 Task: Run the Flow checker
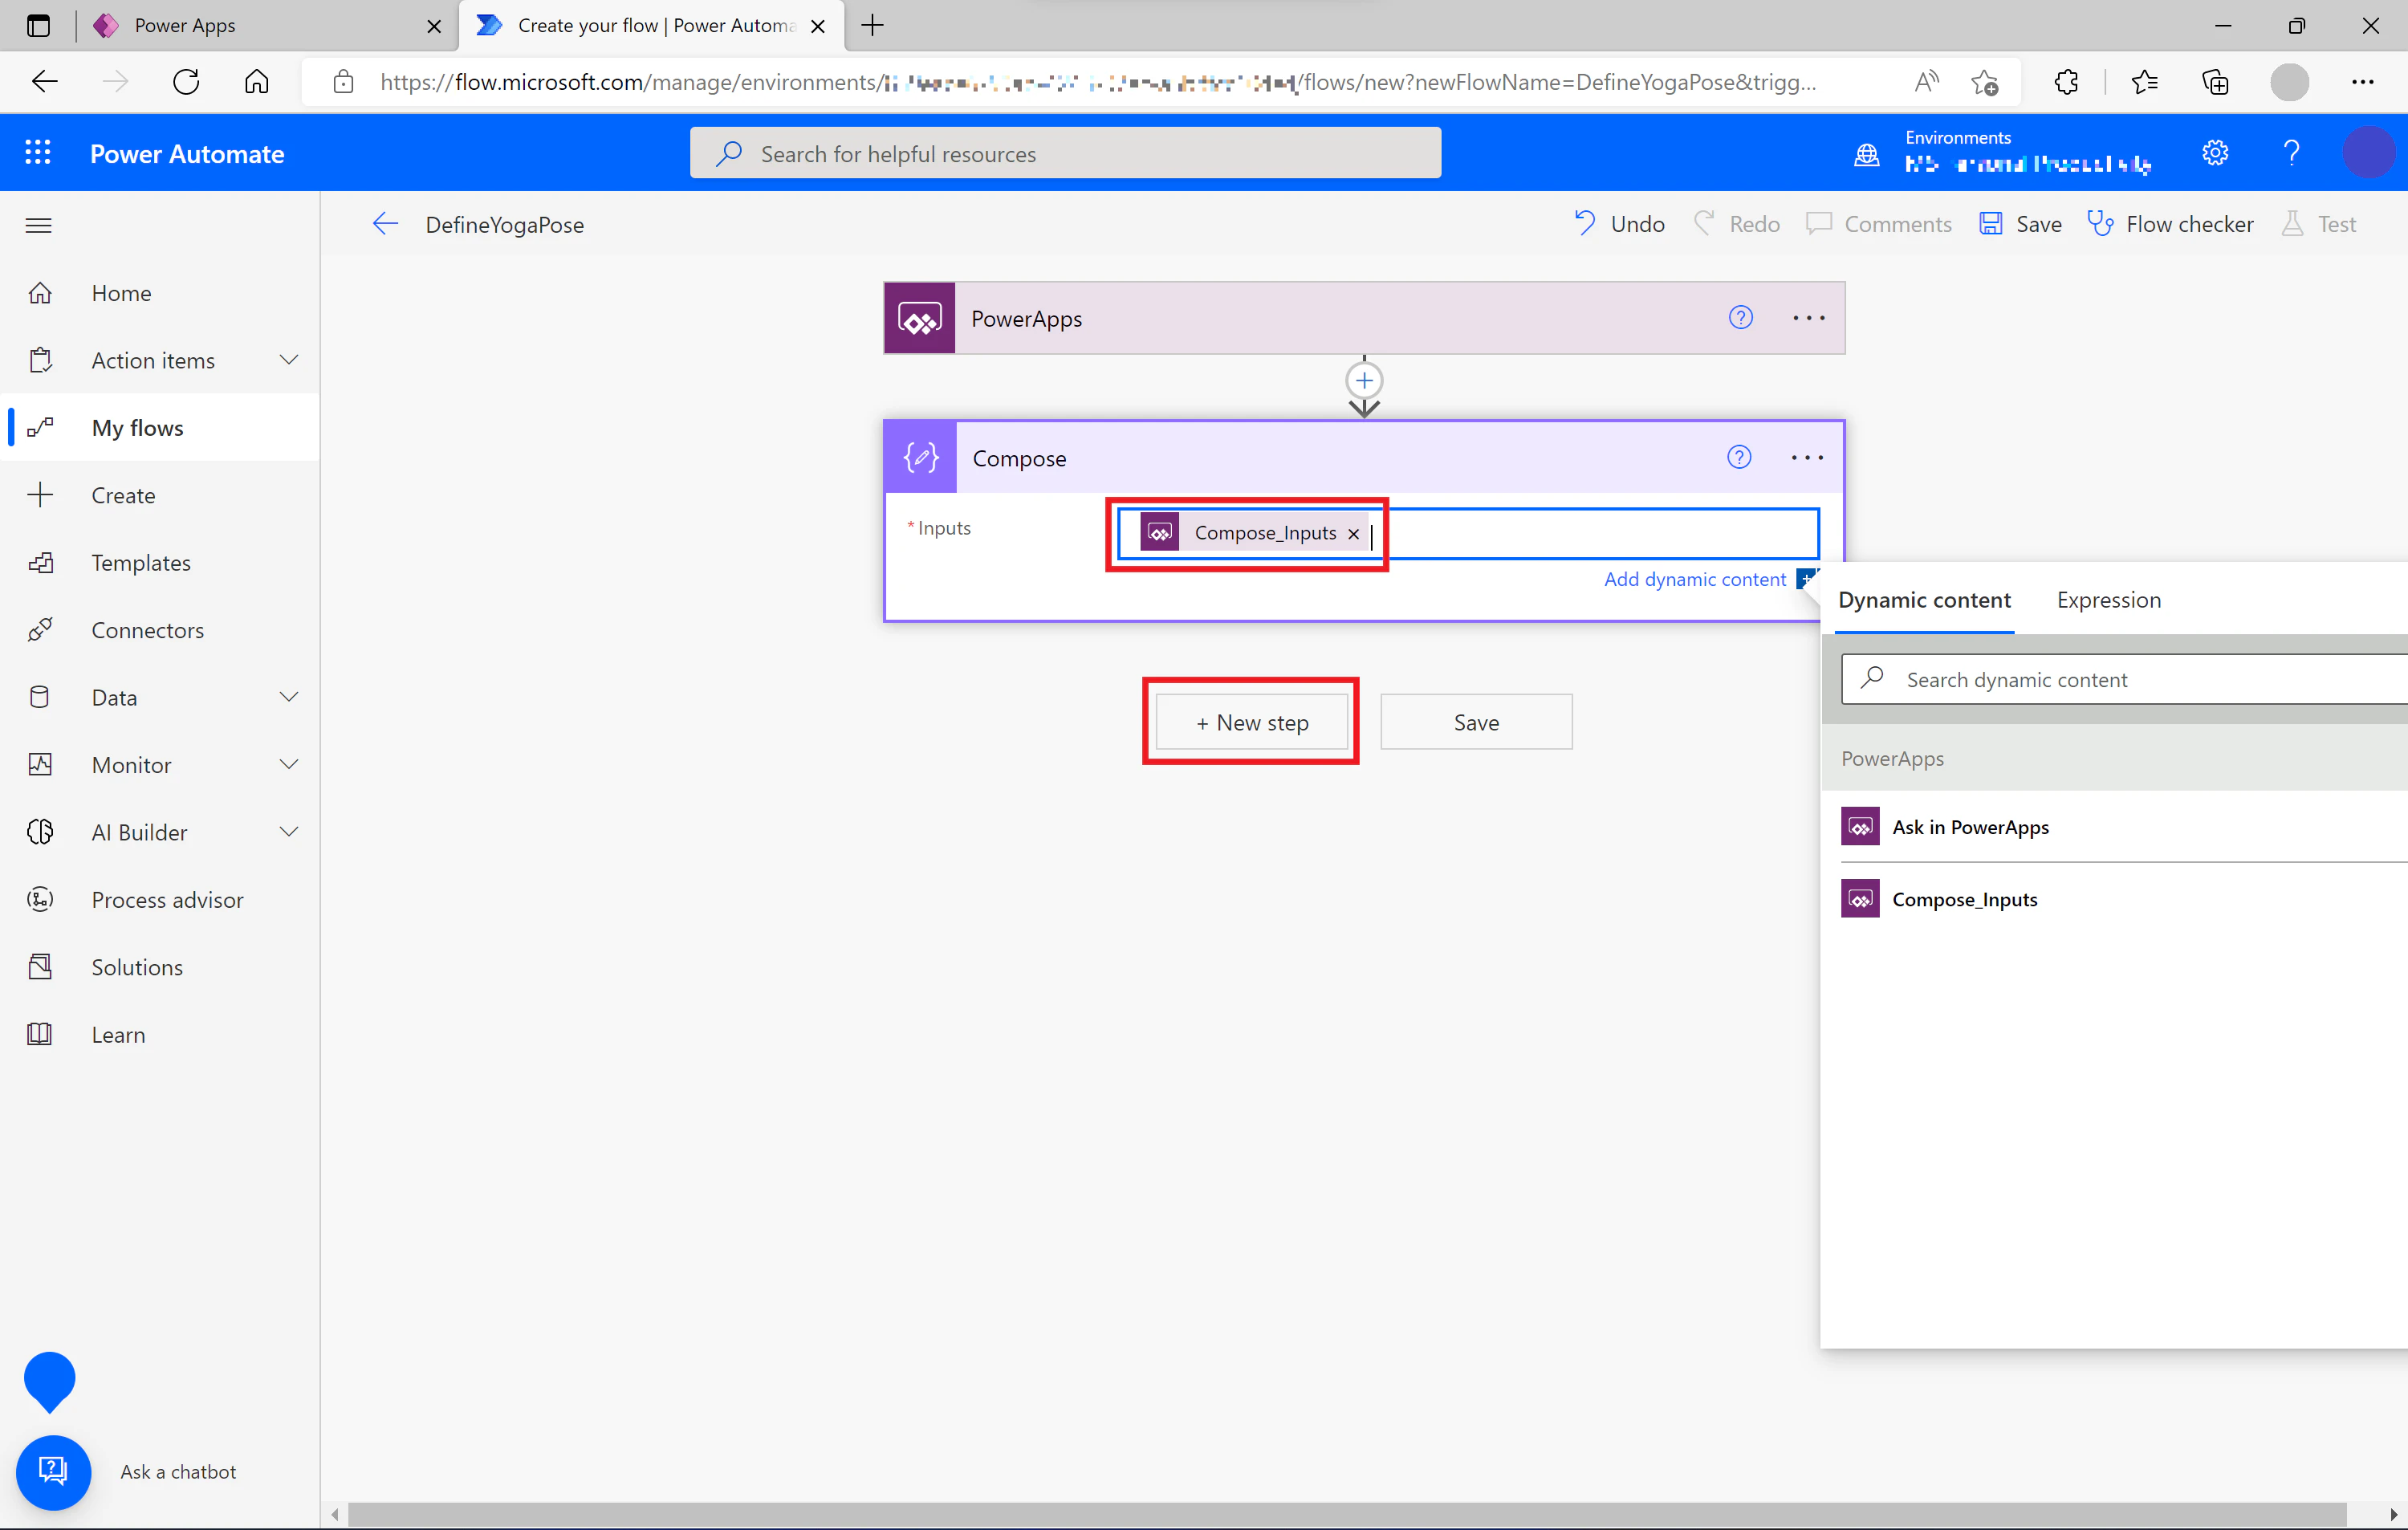(2170, 224)
